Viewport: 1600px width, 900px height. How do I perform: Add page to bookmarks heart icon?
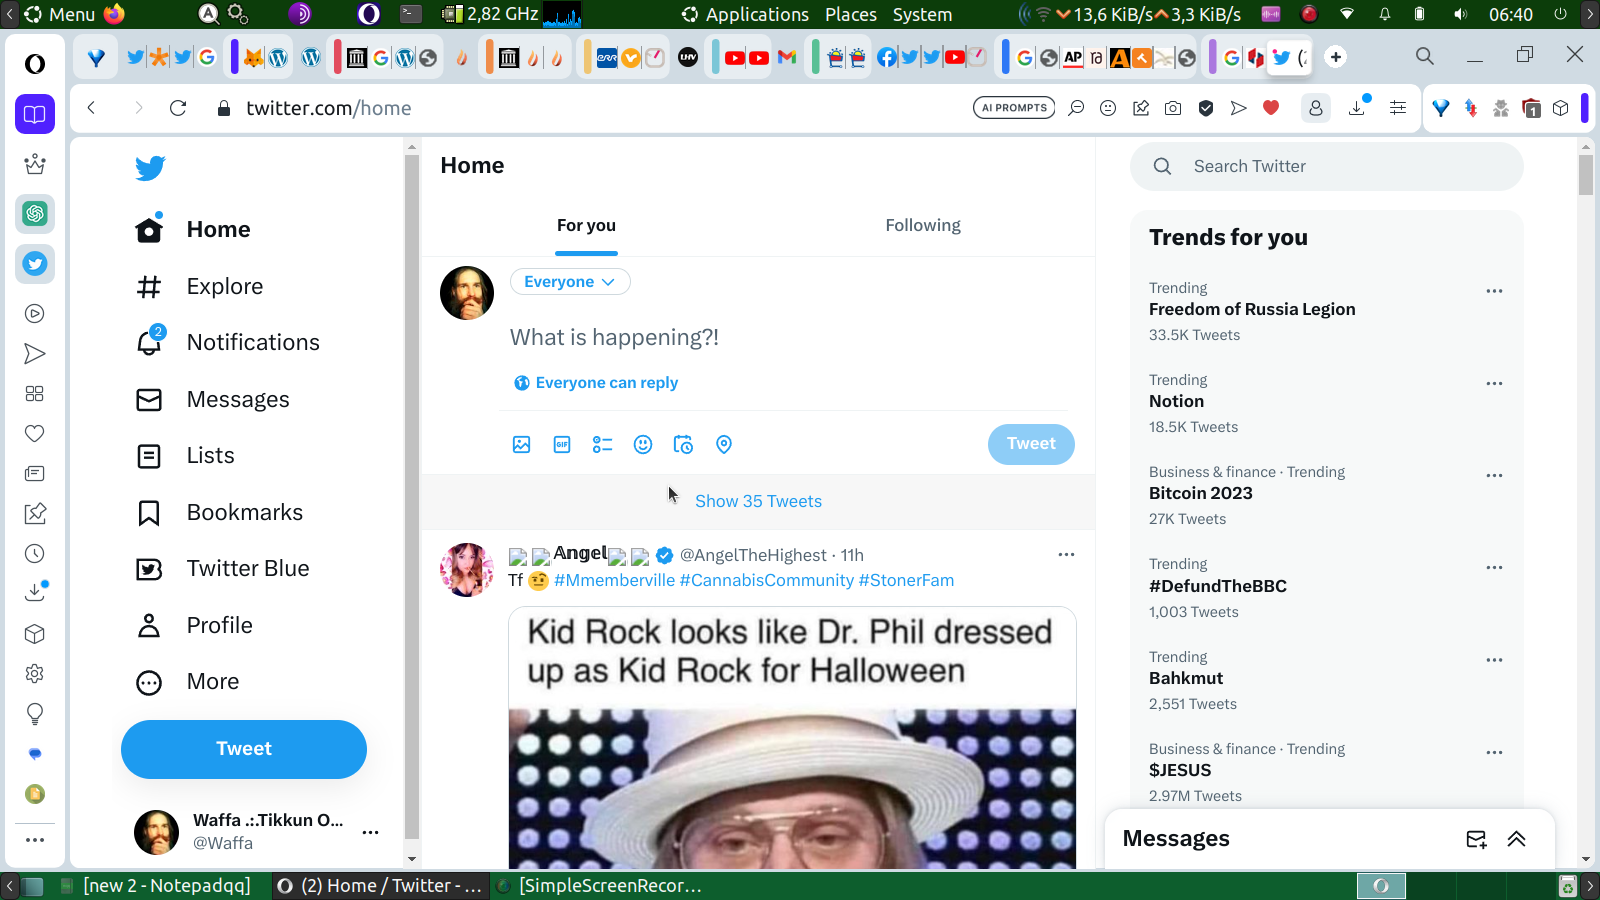point(1271,108)
